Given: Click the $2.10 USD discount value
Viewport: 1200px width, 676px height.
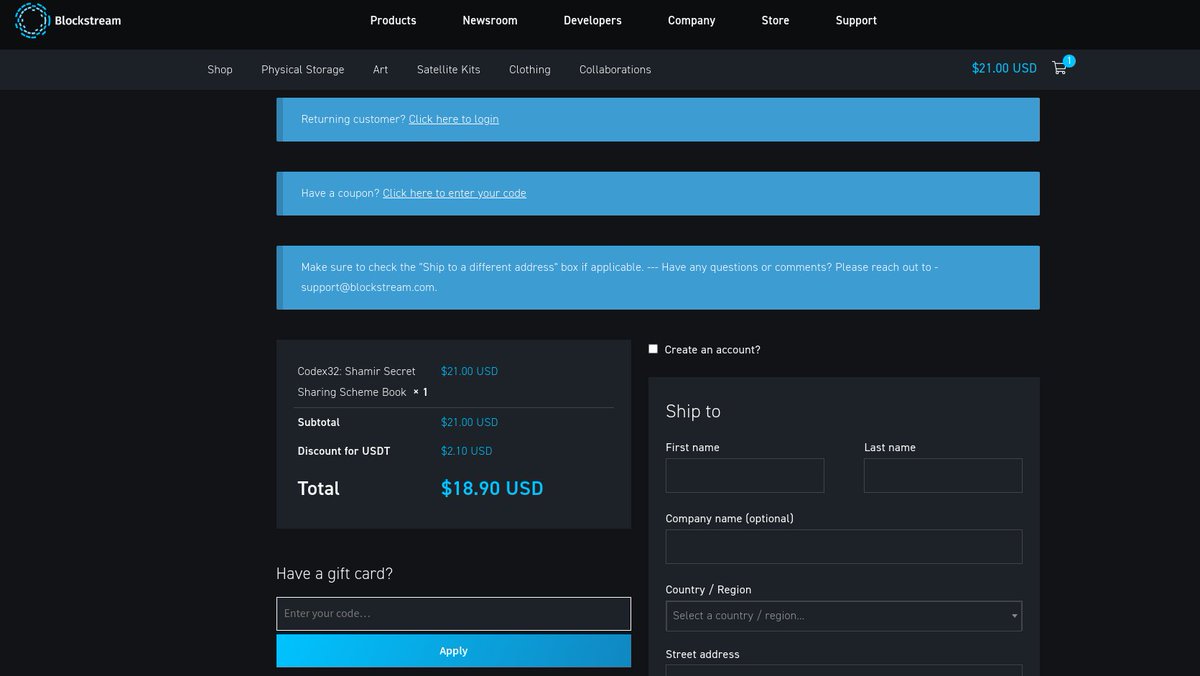Looking at the screenshot, I should point(467,451).
